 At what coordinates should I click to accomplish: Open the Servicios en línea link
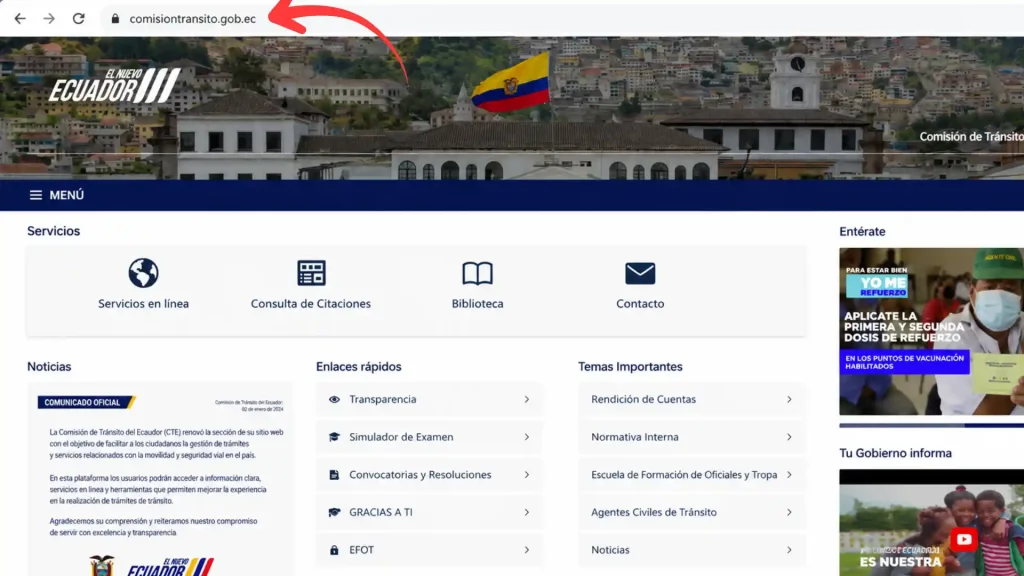pos(143,304)
